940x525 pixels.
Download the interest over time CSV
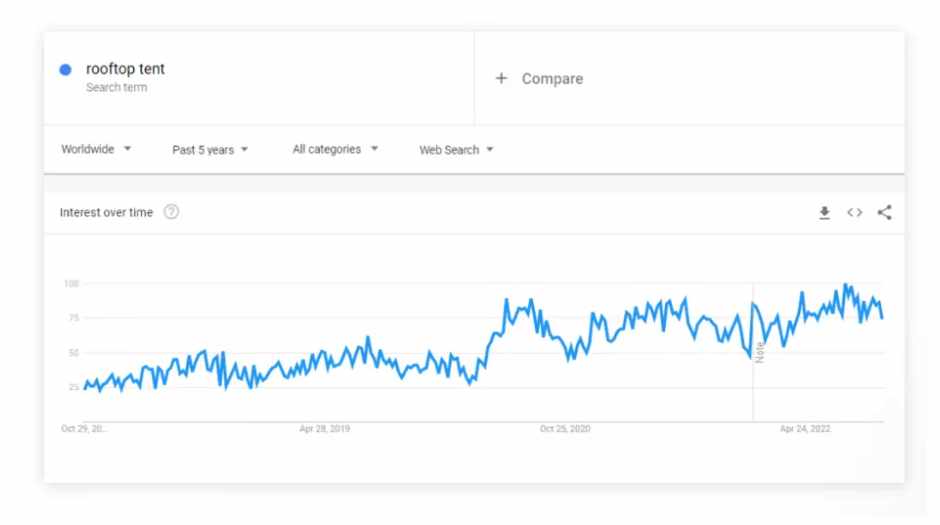pyautogui.click(x=824, y=212)
